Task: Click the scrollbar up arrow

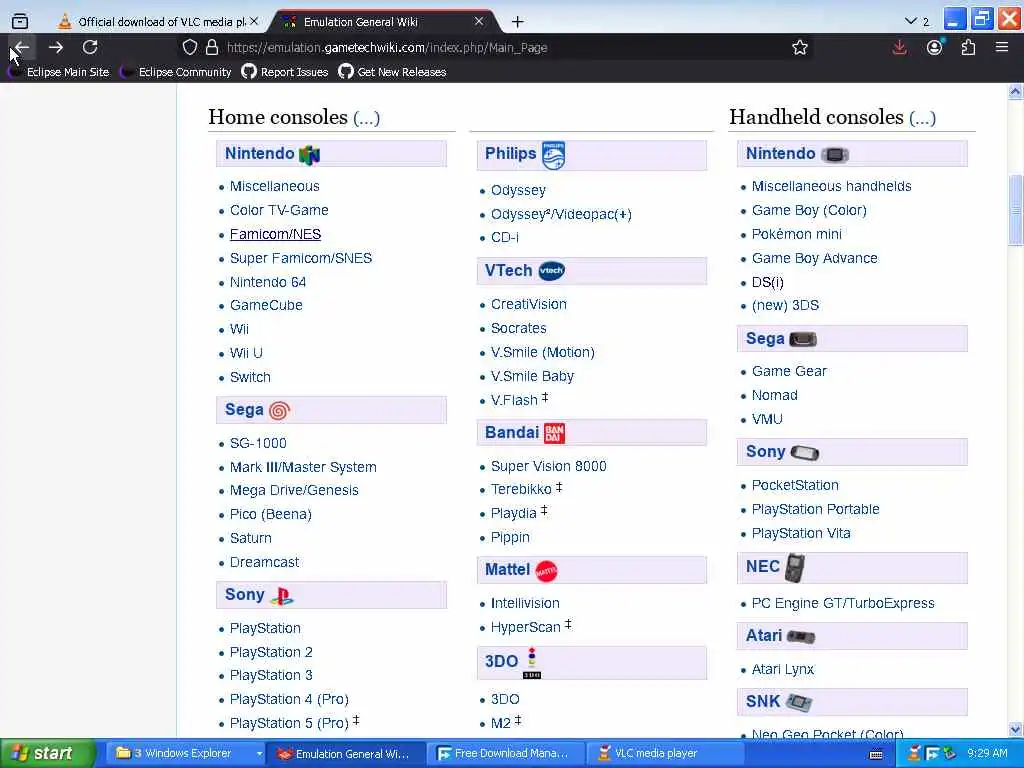Action: [x=1016, y=91]
